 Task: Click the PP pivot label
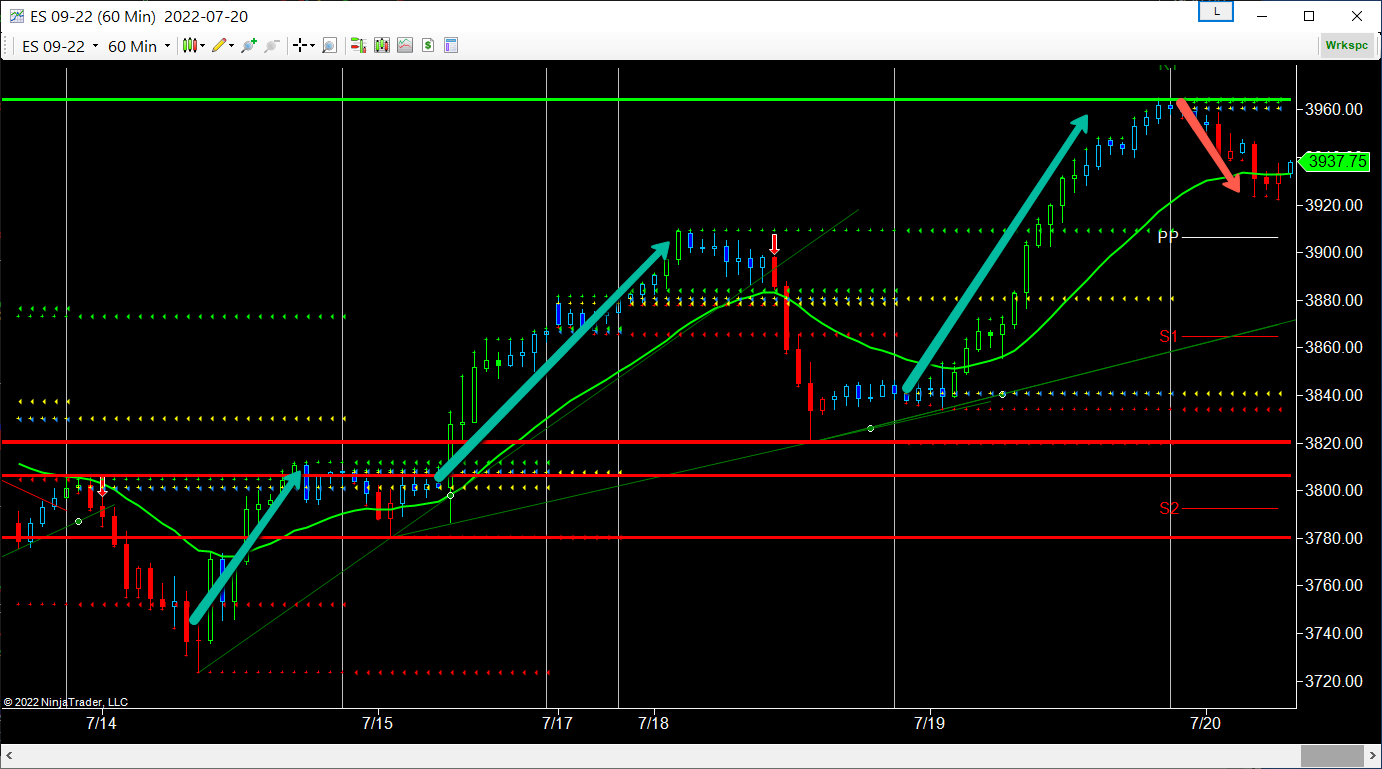coord(1168,237)
